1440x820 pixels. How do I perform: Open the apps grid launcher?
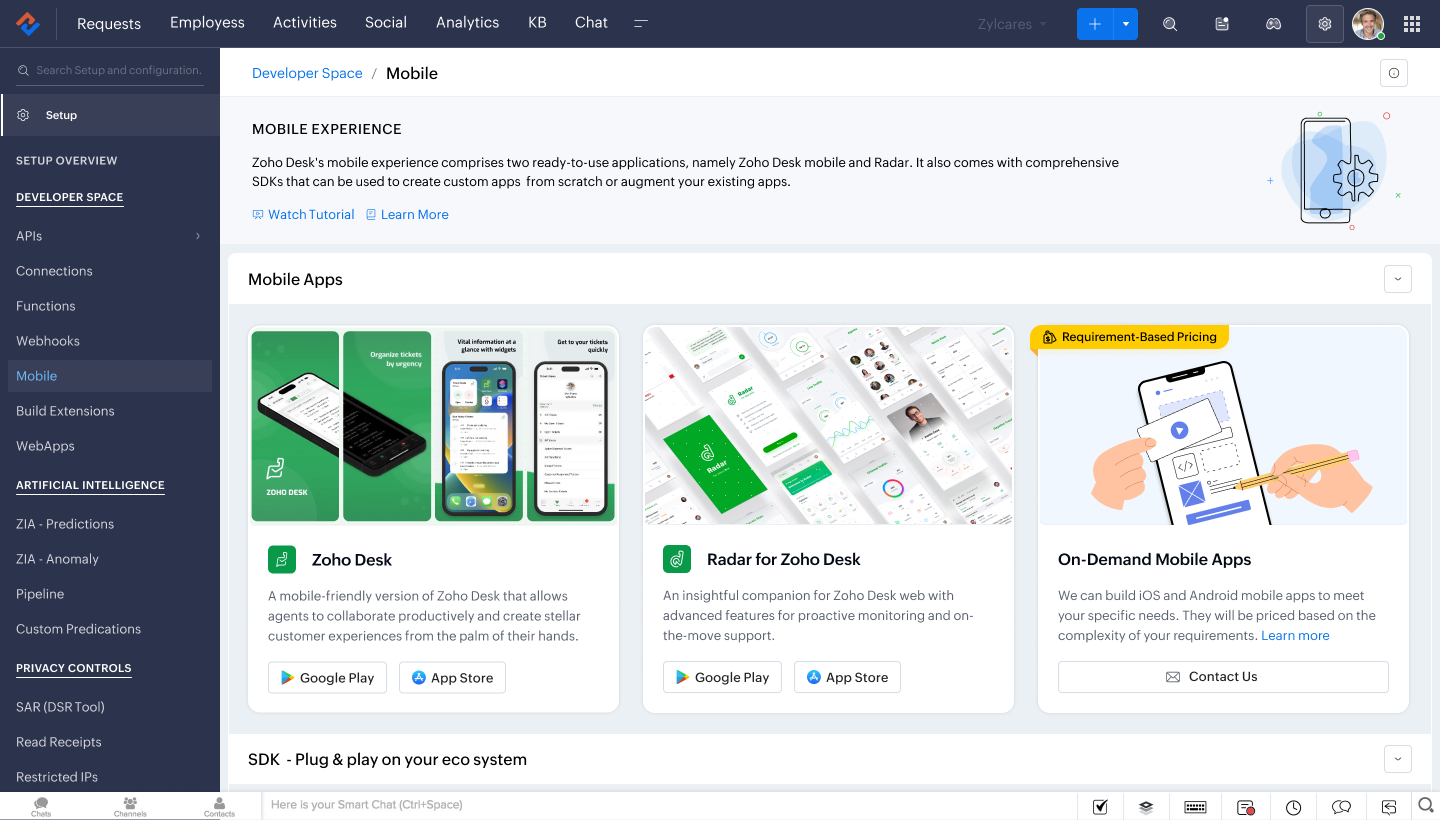(1412, 24)
